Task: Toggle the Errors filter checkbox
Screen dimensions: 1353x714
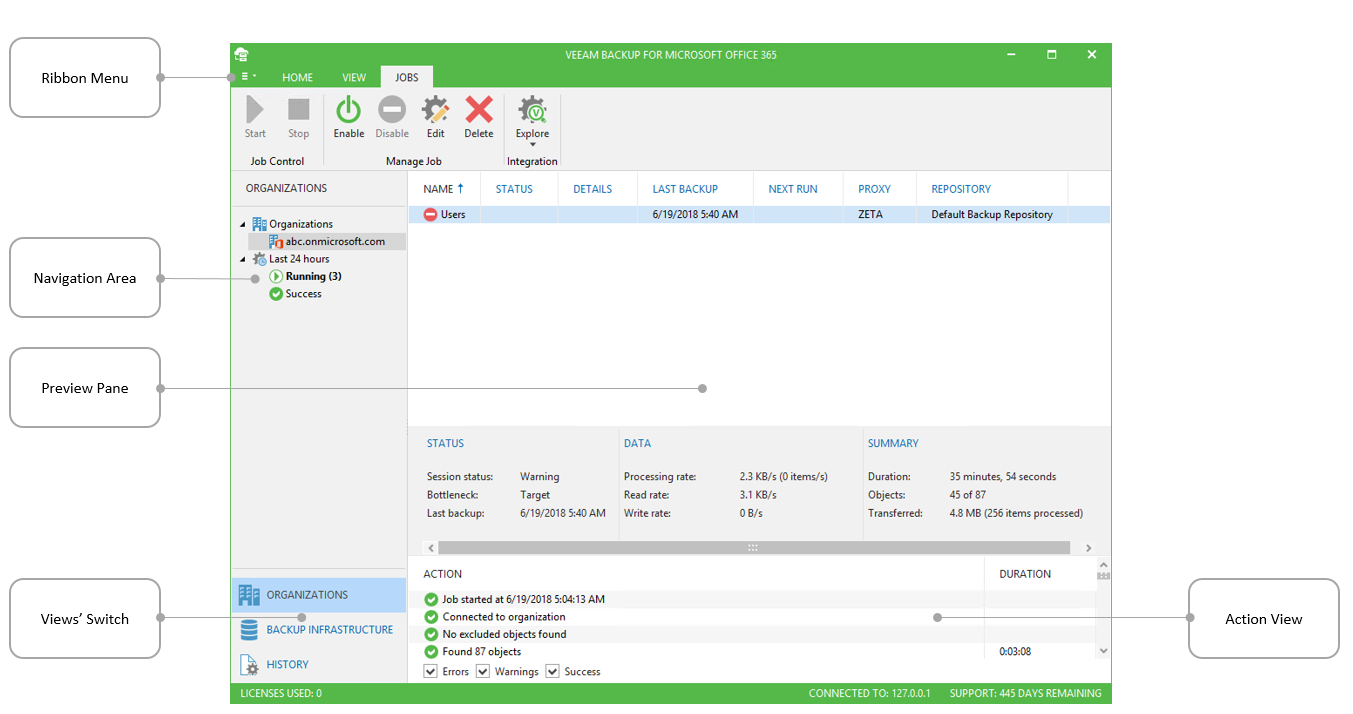Action: click(431, 671)
